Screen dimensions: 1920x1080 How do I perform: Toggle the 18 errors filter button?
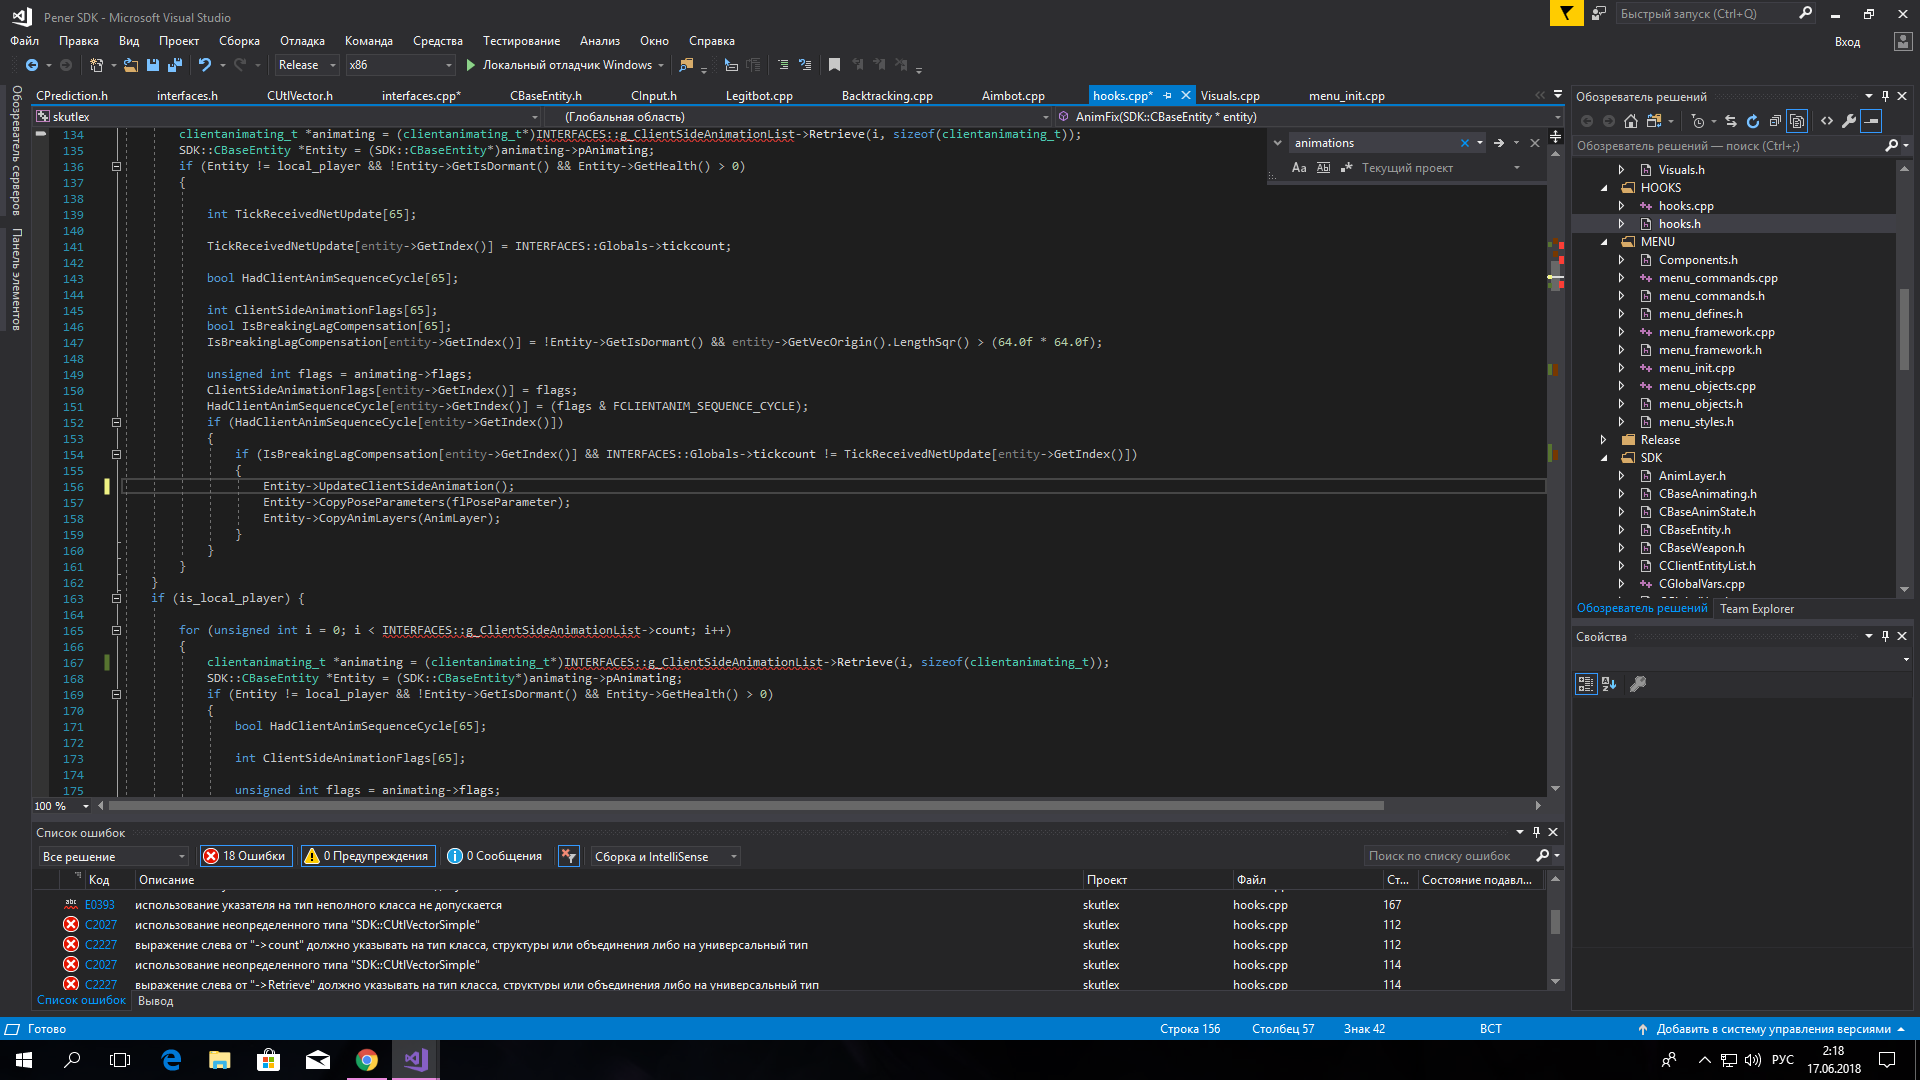(246, 856)
